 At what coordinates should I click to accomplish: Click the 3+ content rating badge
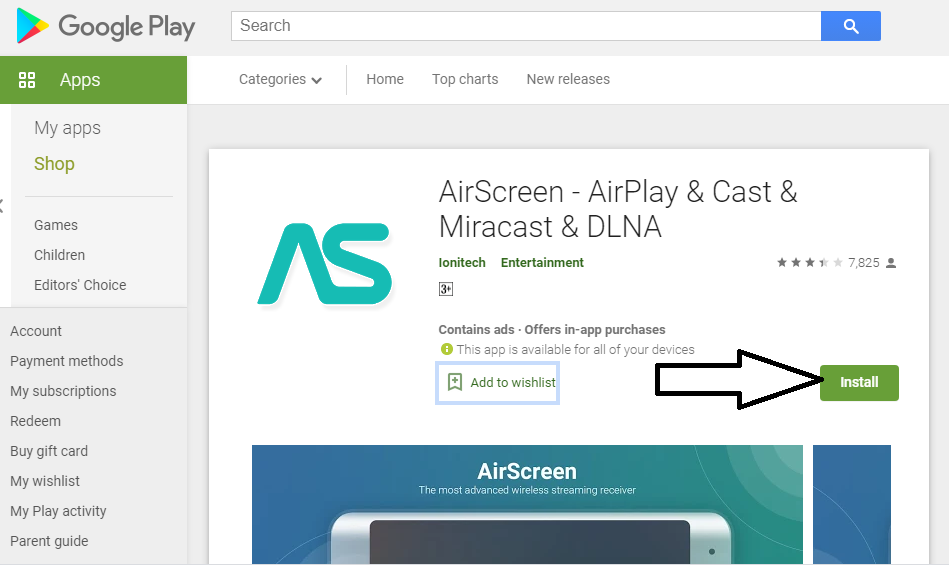pos(445,289)
